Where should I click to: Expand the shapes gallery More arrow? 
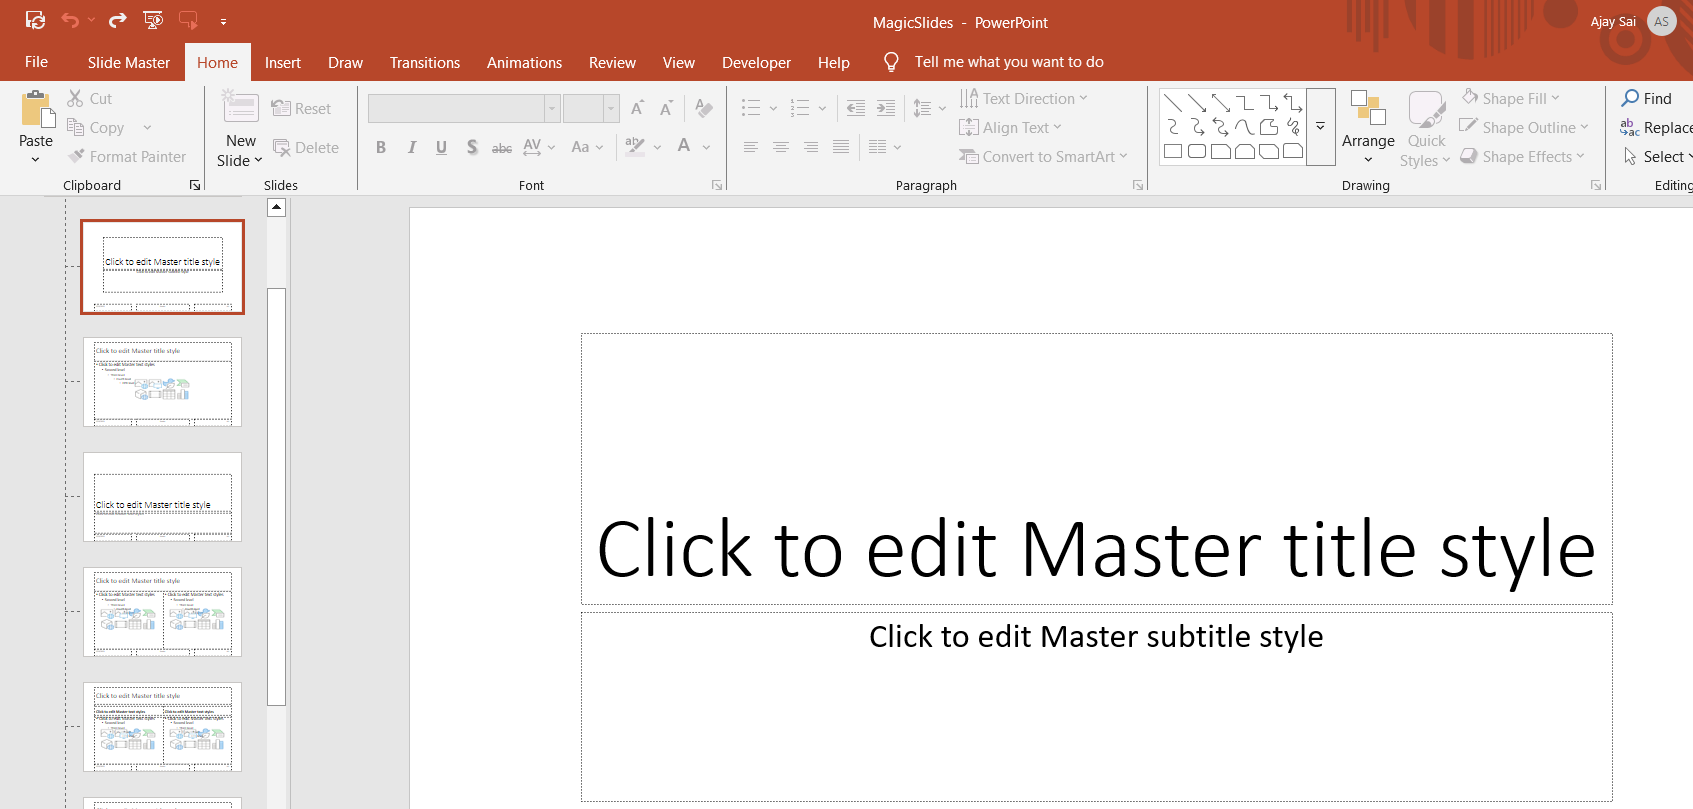pyautogui.click(x=1320, y=127)
